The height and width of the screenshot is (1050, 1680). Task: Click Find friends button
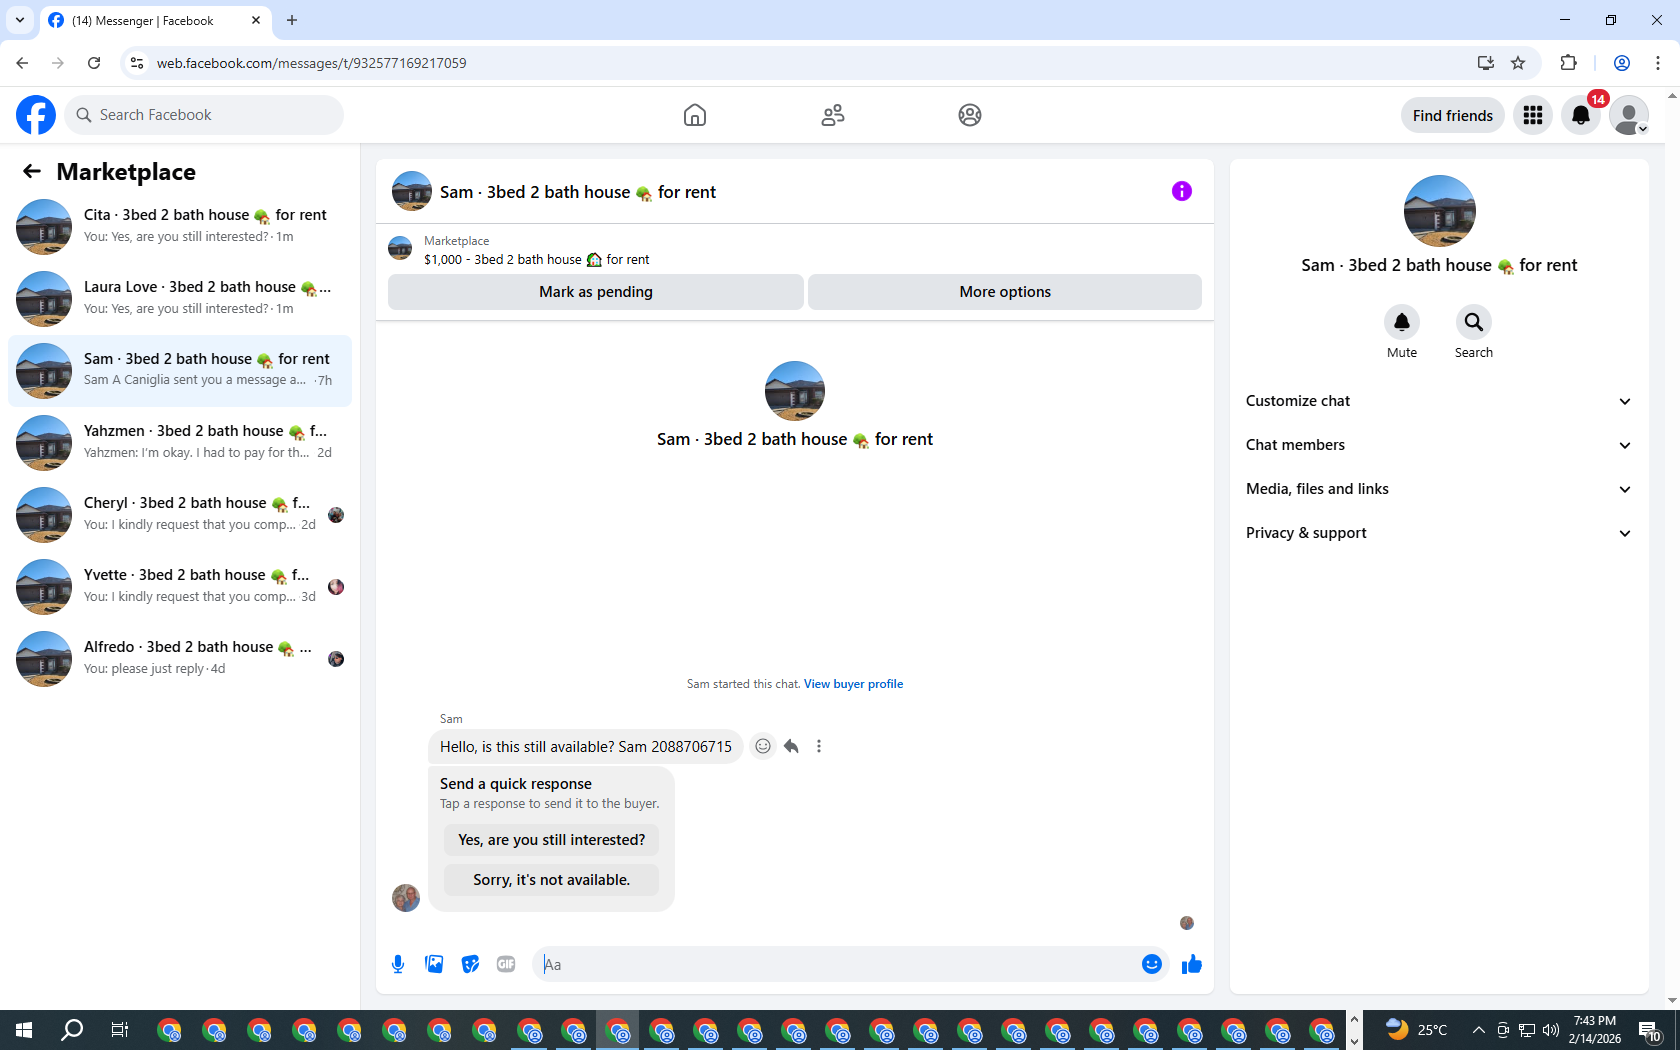[1452, 115]
